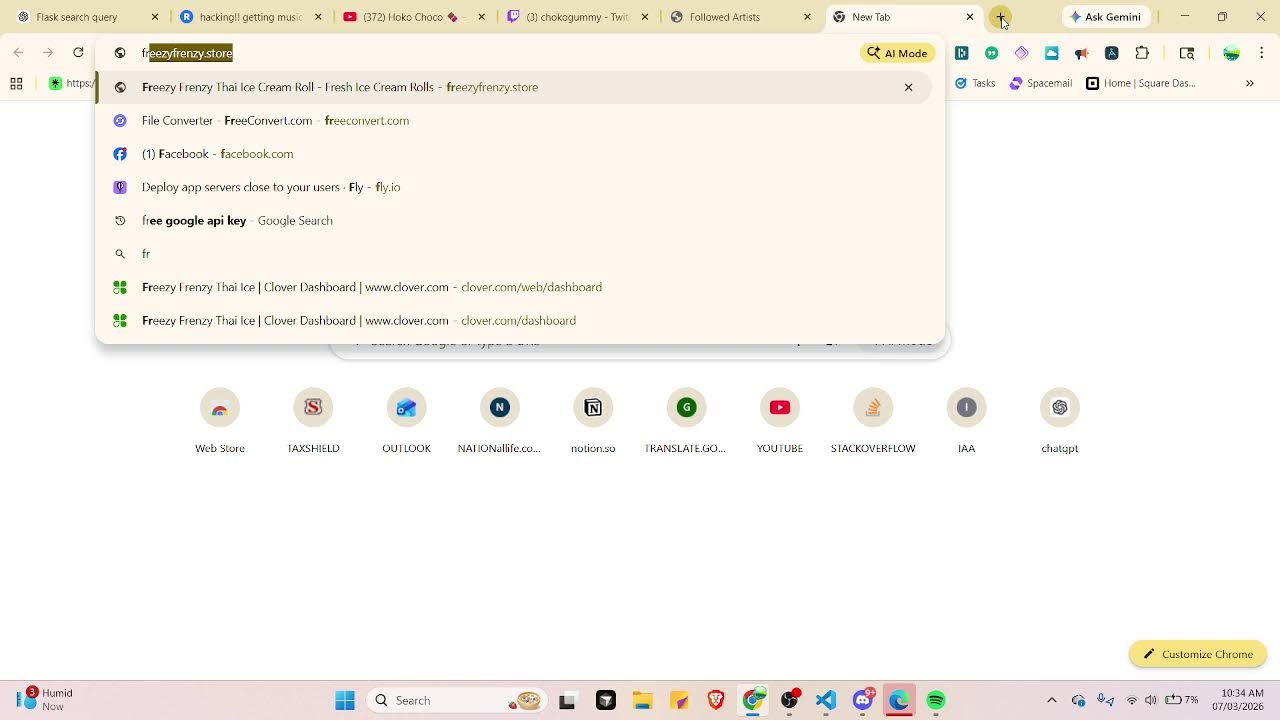This screenshot has height=720, width=1280.
Task: Click the green quote-marks extension icon
Action: [x=991, y=53]
